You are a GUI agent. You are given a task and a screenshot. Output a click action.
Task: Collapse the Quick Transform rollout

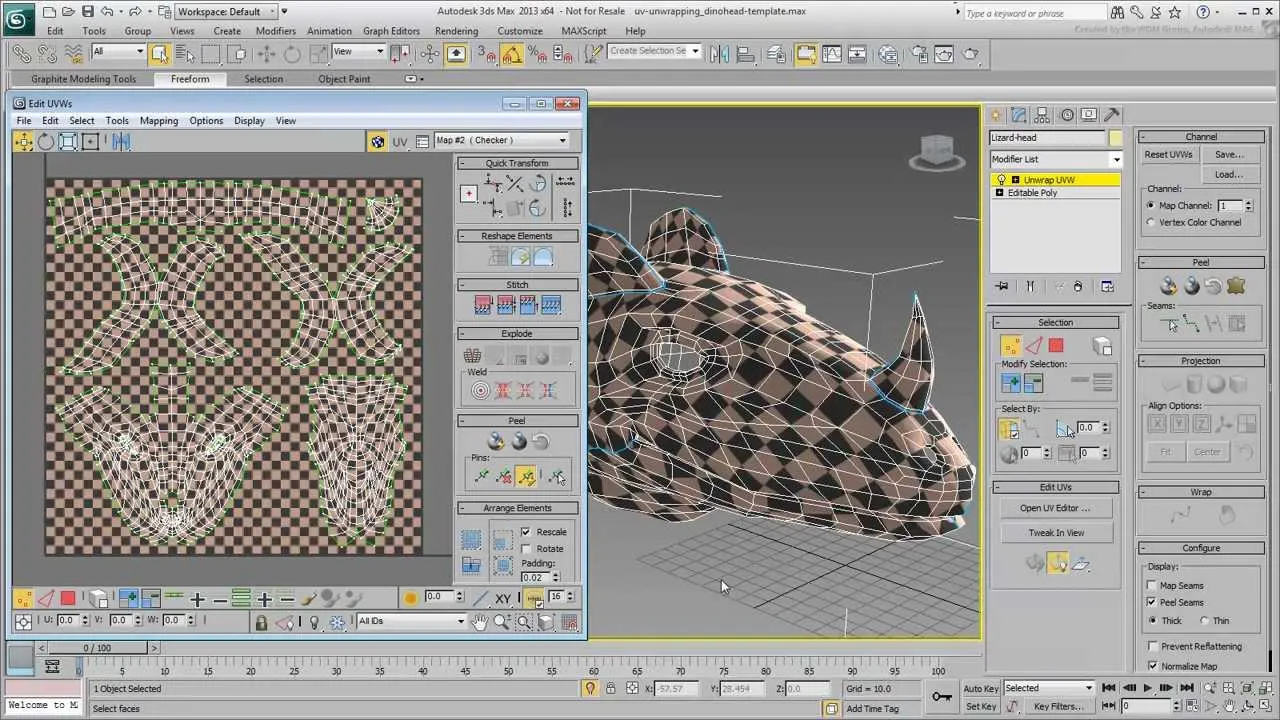(517, 163)
